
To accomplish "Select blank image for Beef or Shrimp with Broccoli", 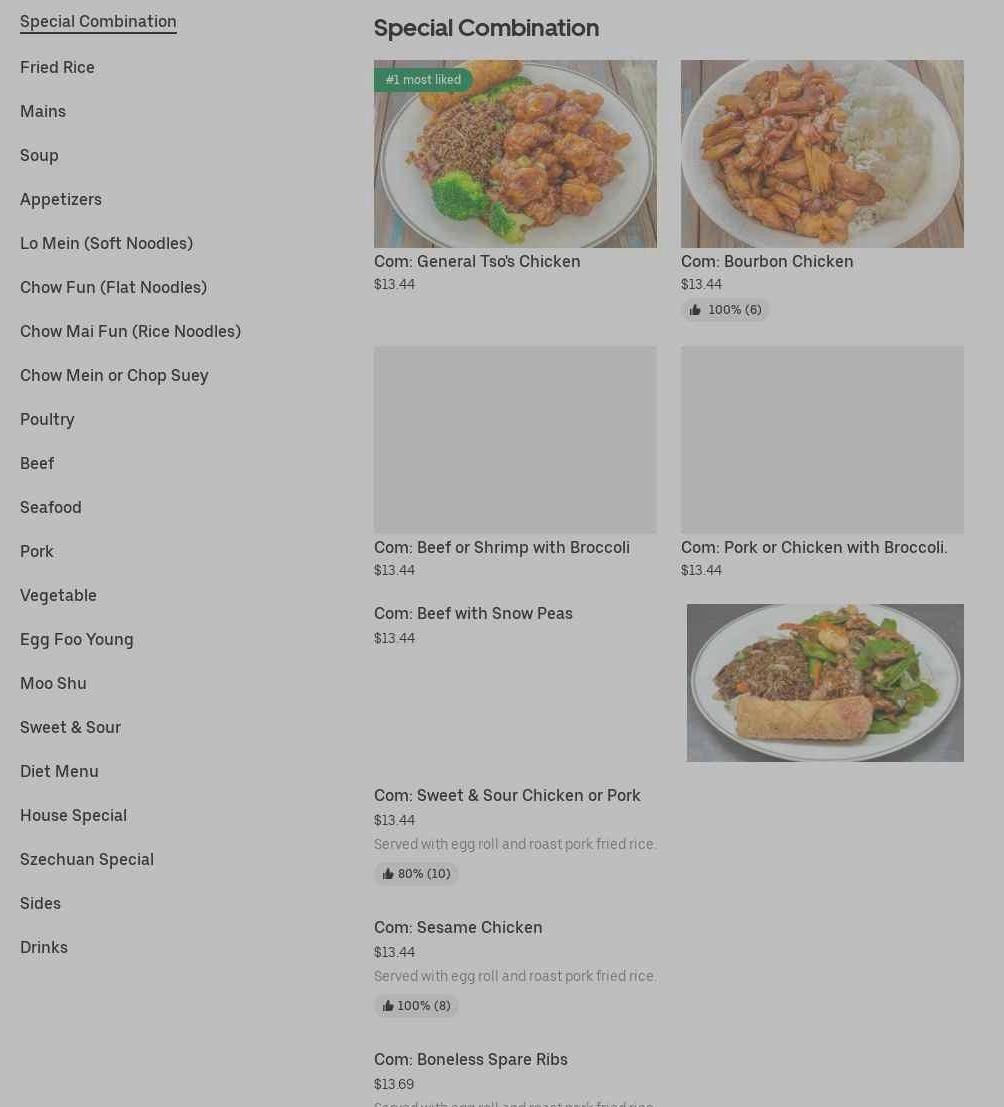I will point(515,439).
